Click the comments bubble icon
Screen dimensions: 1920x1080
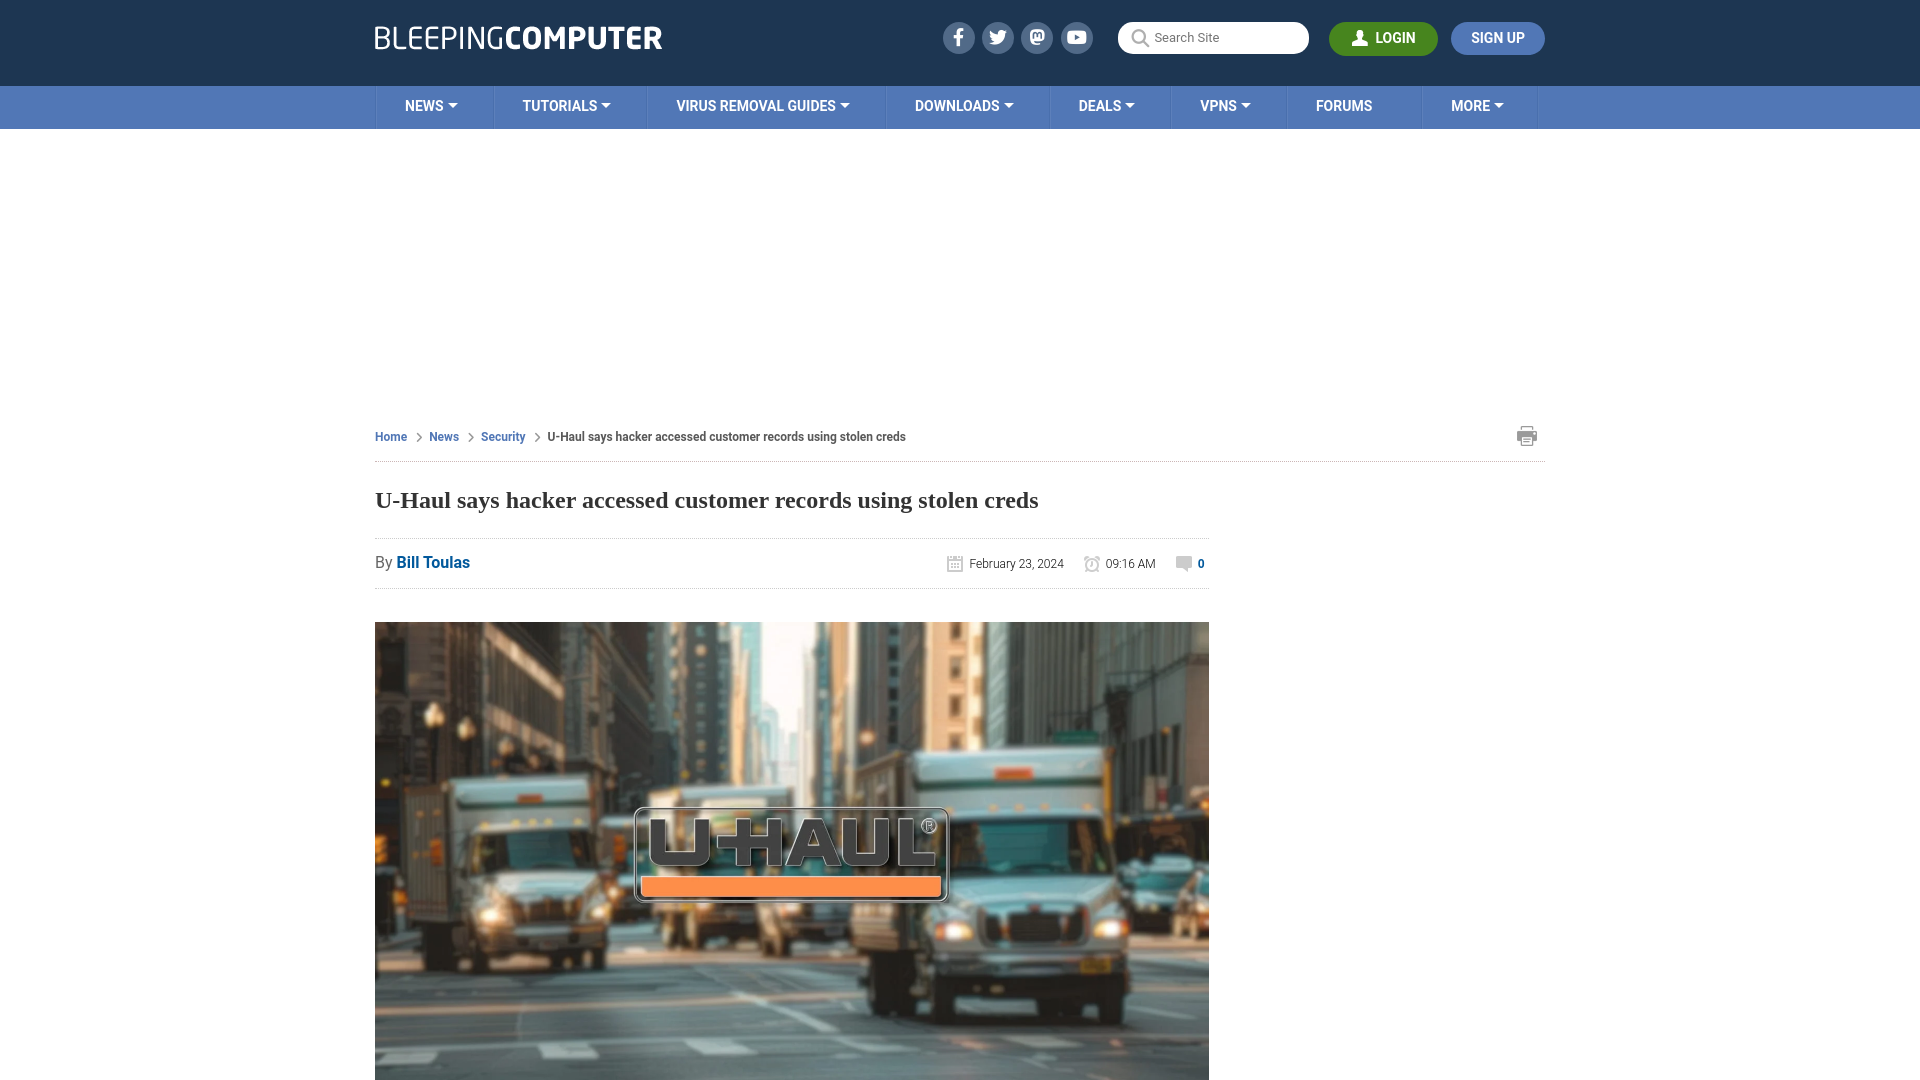(x=1183, y=563)
